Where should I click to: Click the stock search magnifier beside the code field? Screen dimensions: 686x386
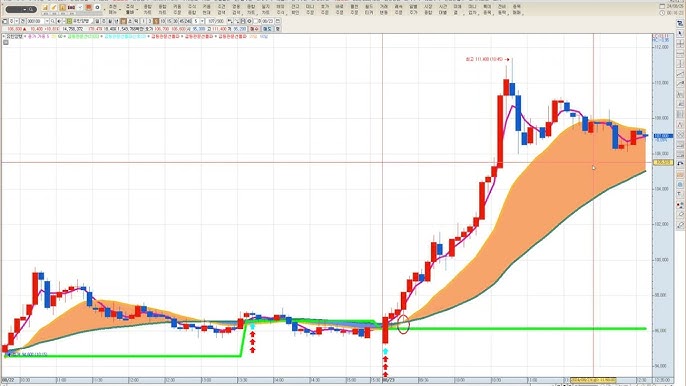click(52, 21)
